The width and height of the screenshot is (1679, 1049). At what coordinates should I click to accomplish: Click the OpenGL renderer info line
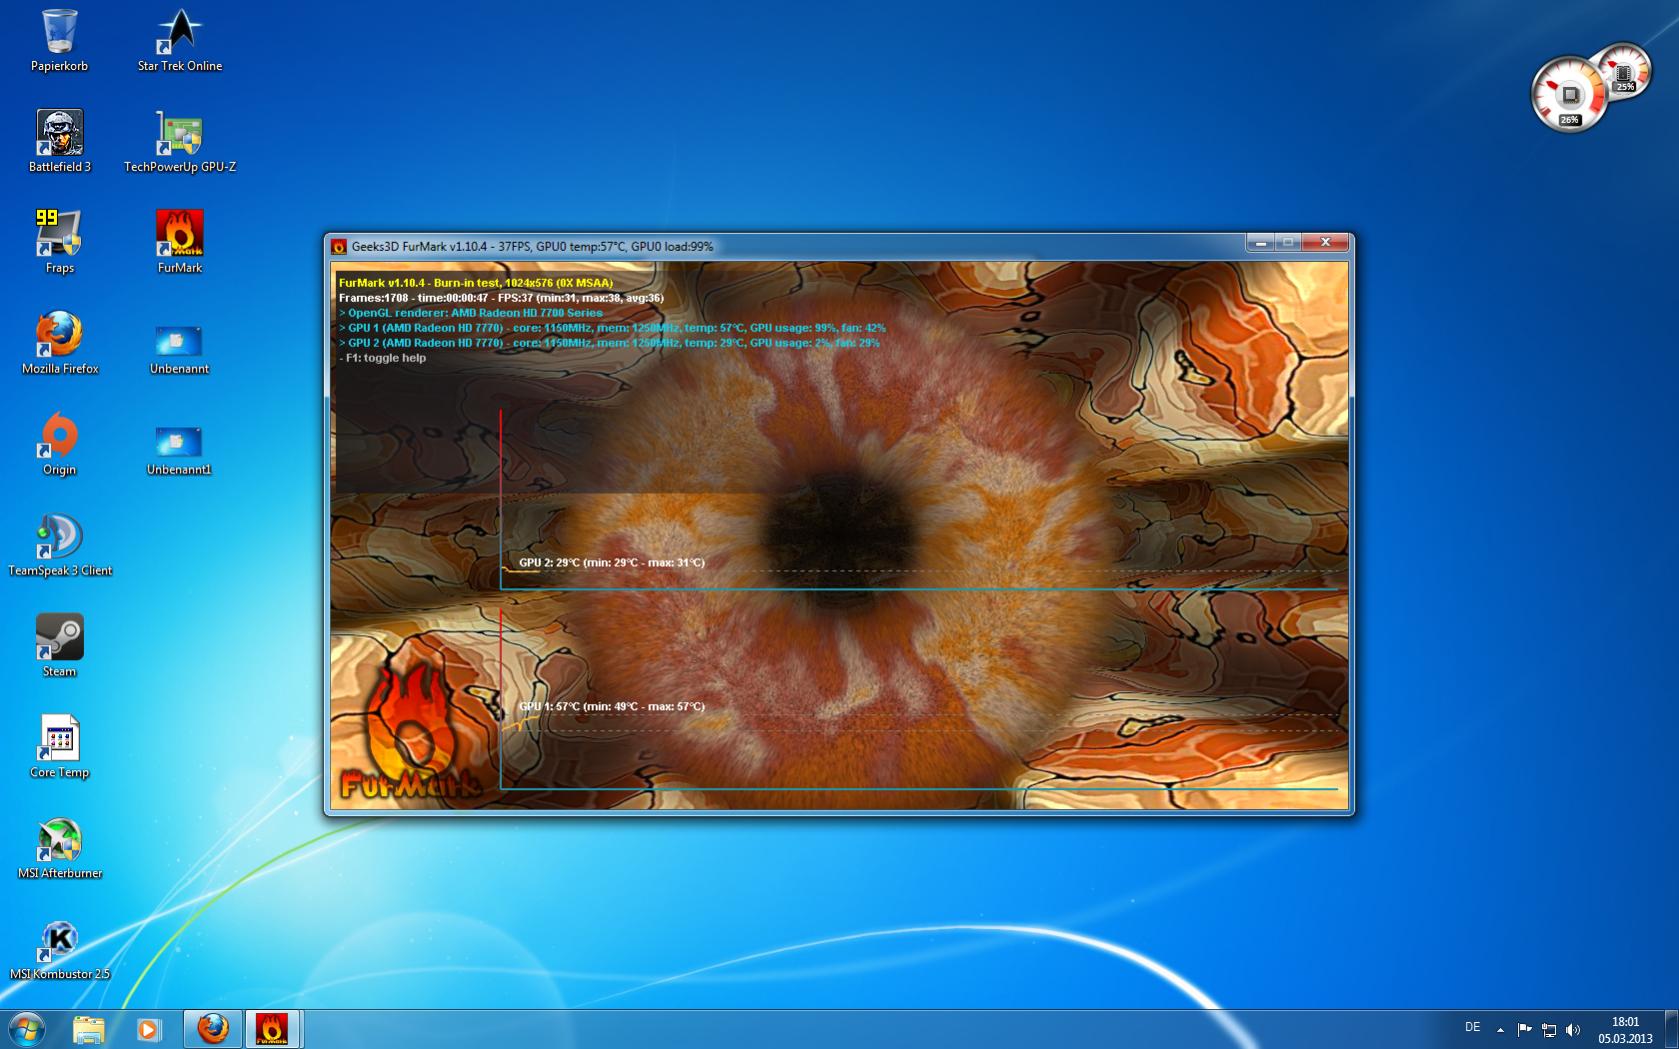coord(470,313)
